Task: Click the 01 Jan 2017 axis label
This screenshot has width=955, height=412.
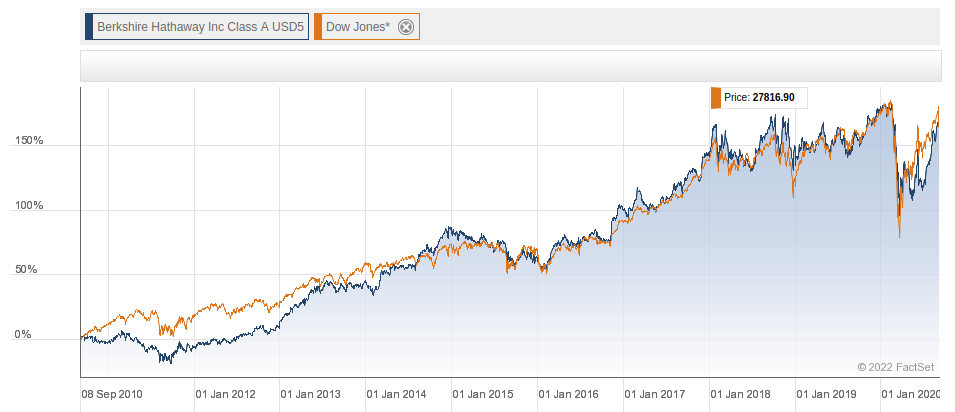Action: click(655, 394)
